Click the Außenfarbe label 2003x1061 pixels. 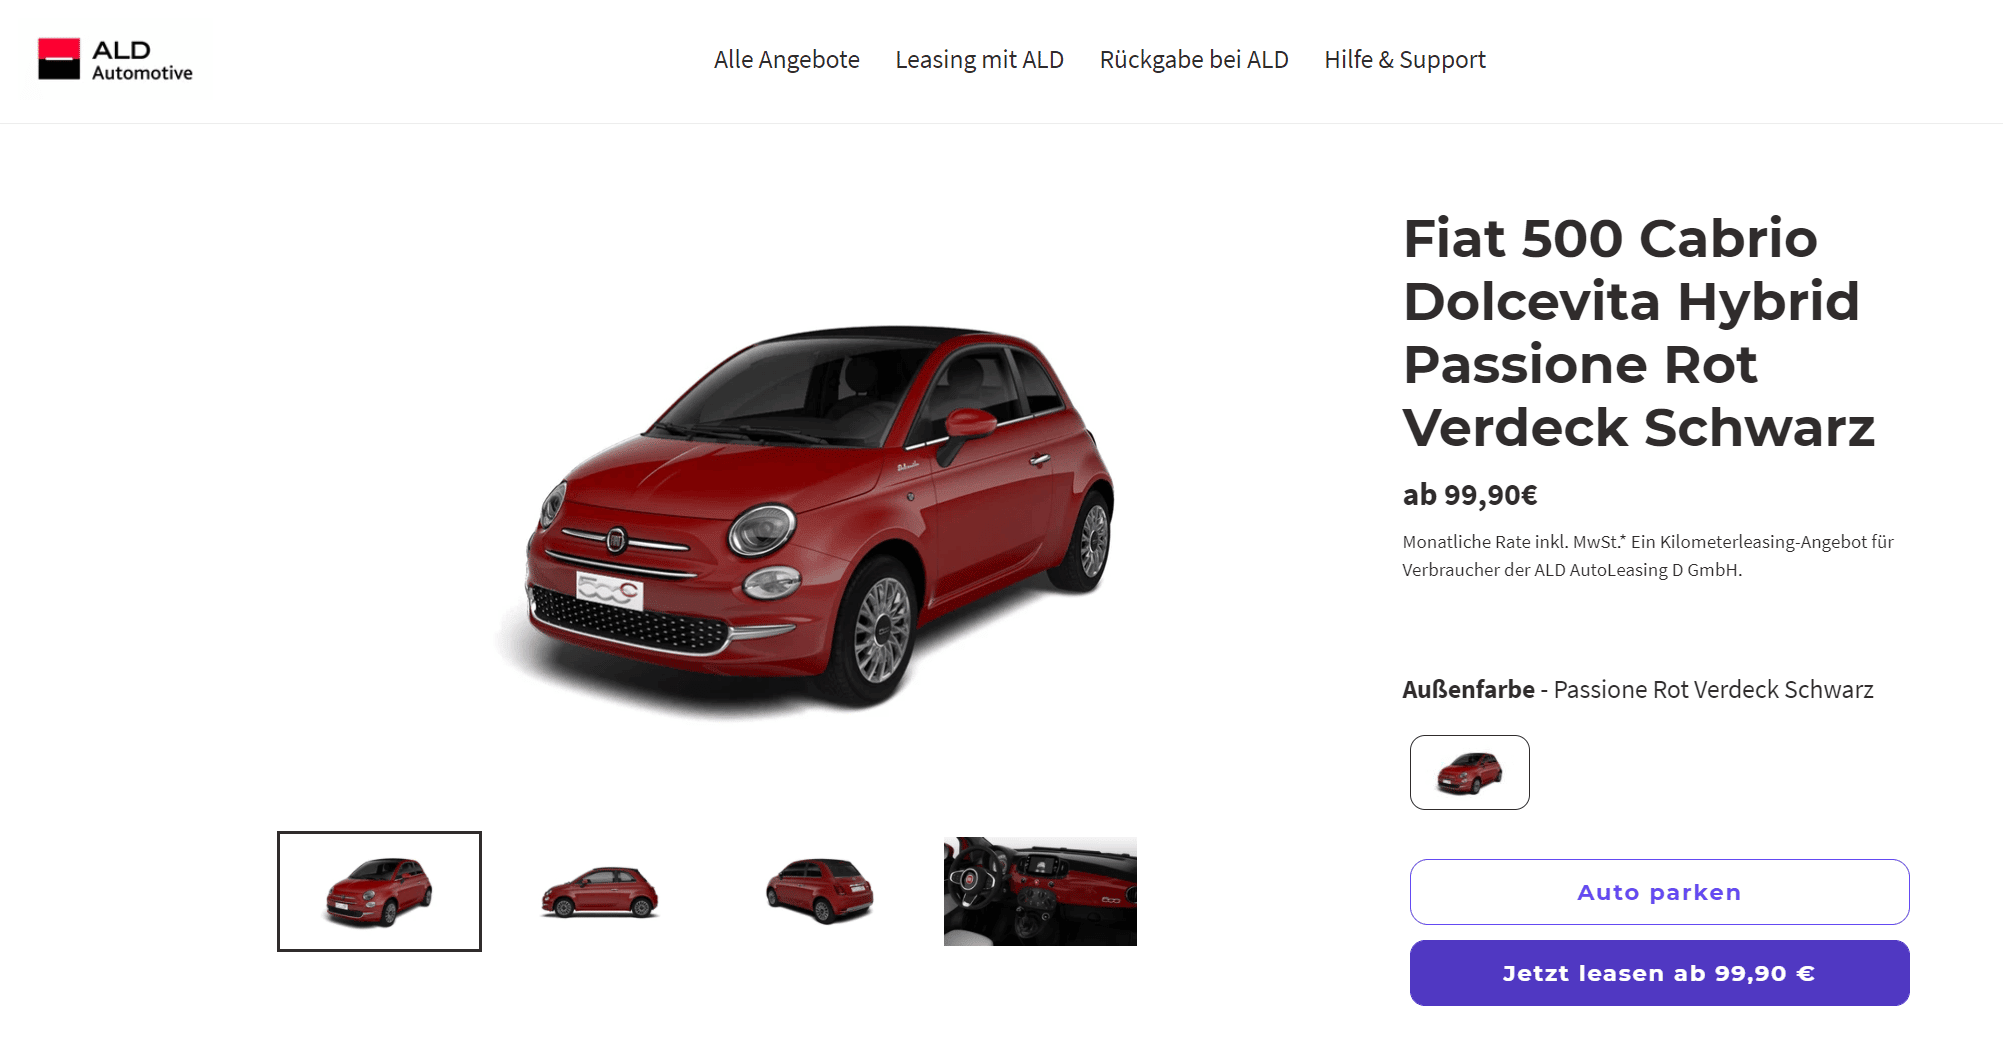point(1468,690)
